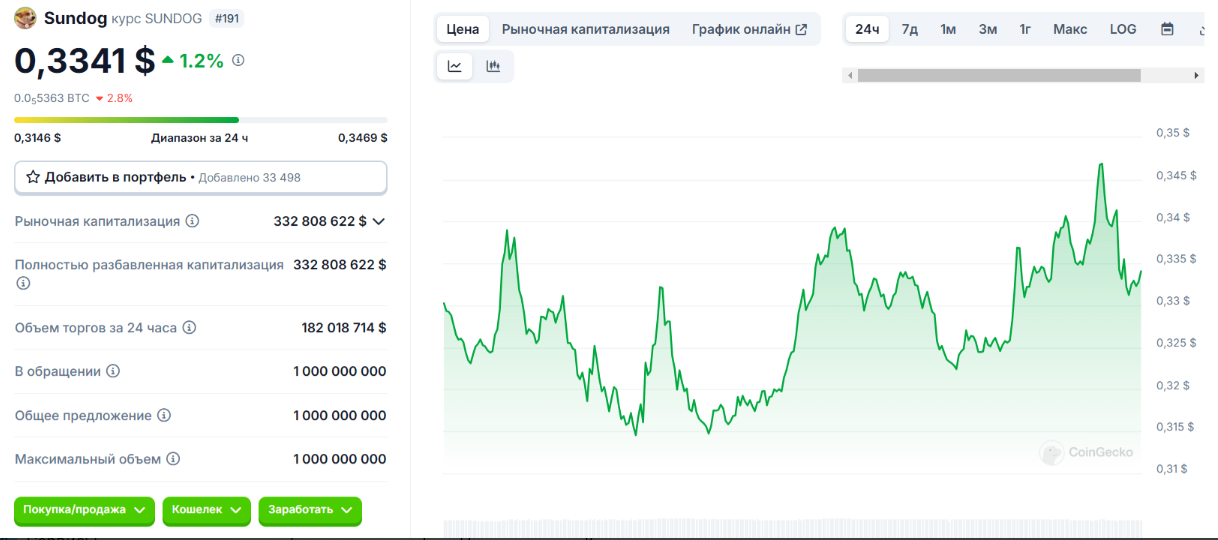Viewport: 1218px width, 540px height.
Task: Open the calendar date range picker
Action: [1167, 29]
